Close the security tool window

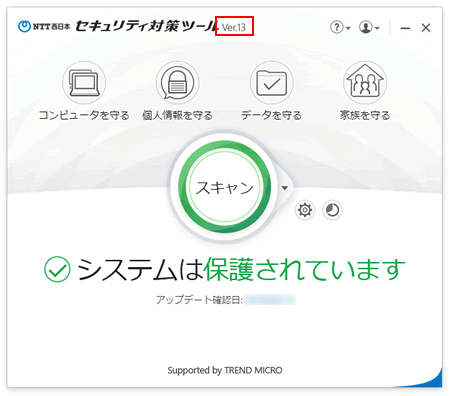(x=426, y=28)
